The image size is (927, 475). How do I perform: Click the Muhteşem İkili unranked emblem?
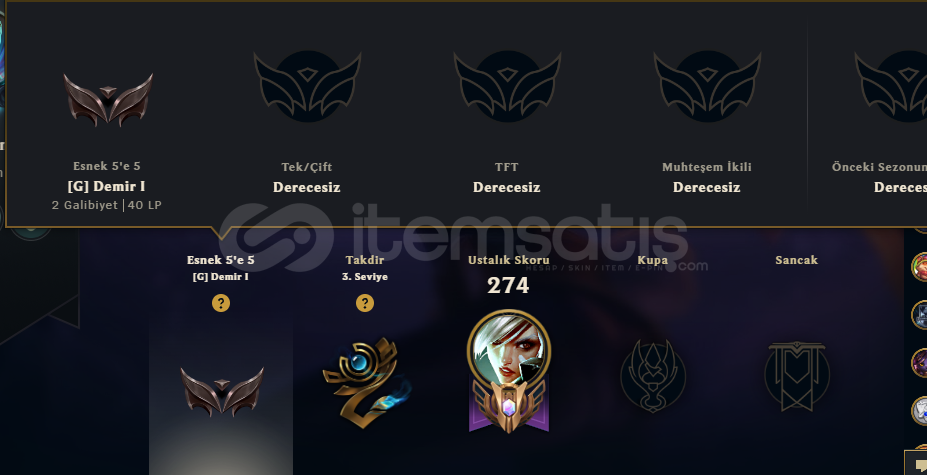tap(707, 86)
